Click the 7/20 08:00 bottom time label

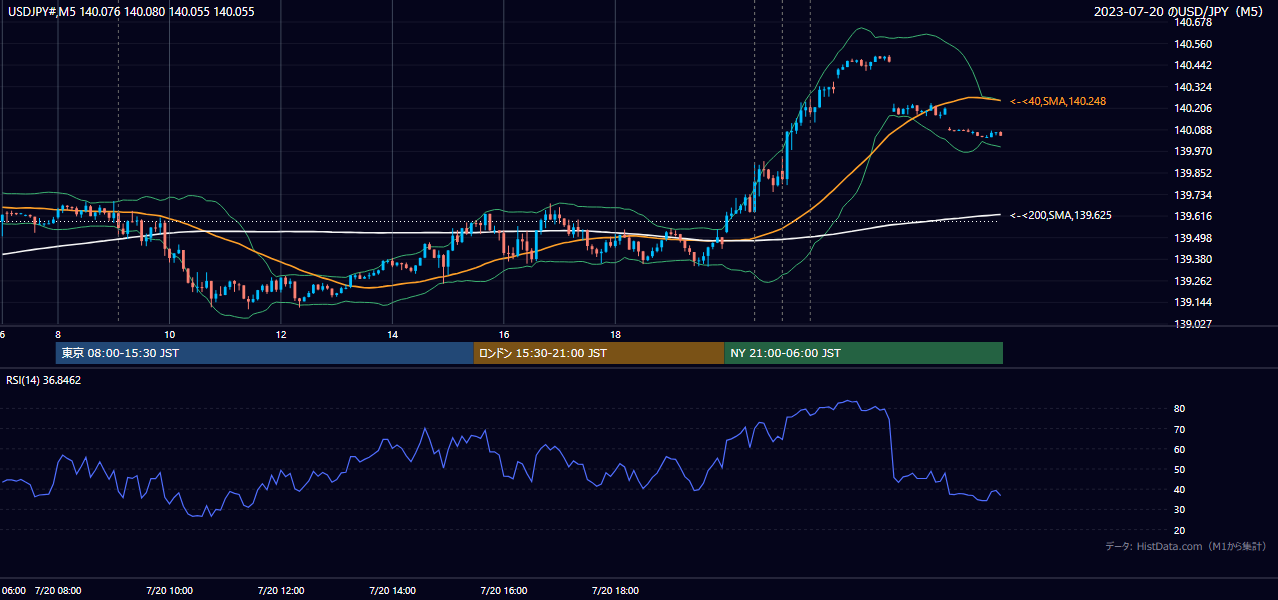pos(58,590)
